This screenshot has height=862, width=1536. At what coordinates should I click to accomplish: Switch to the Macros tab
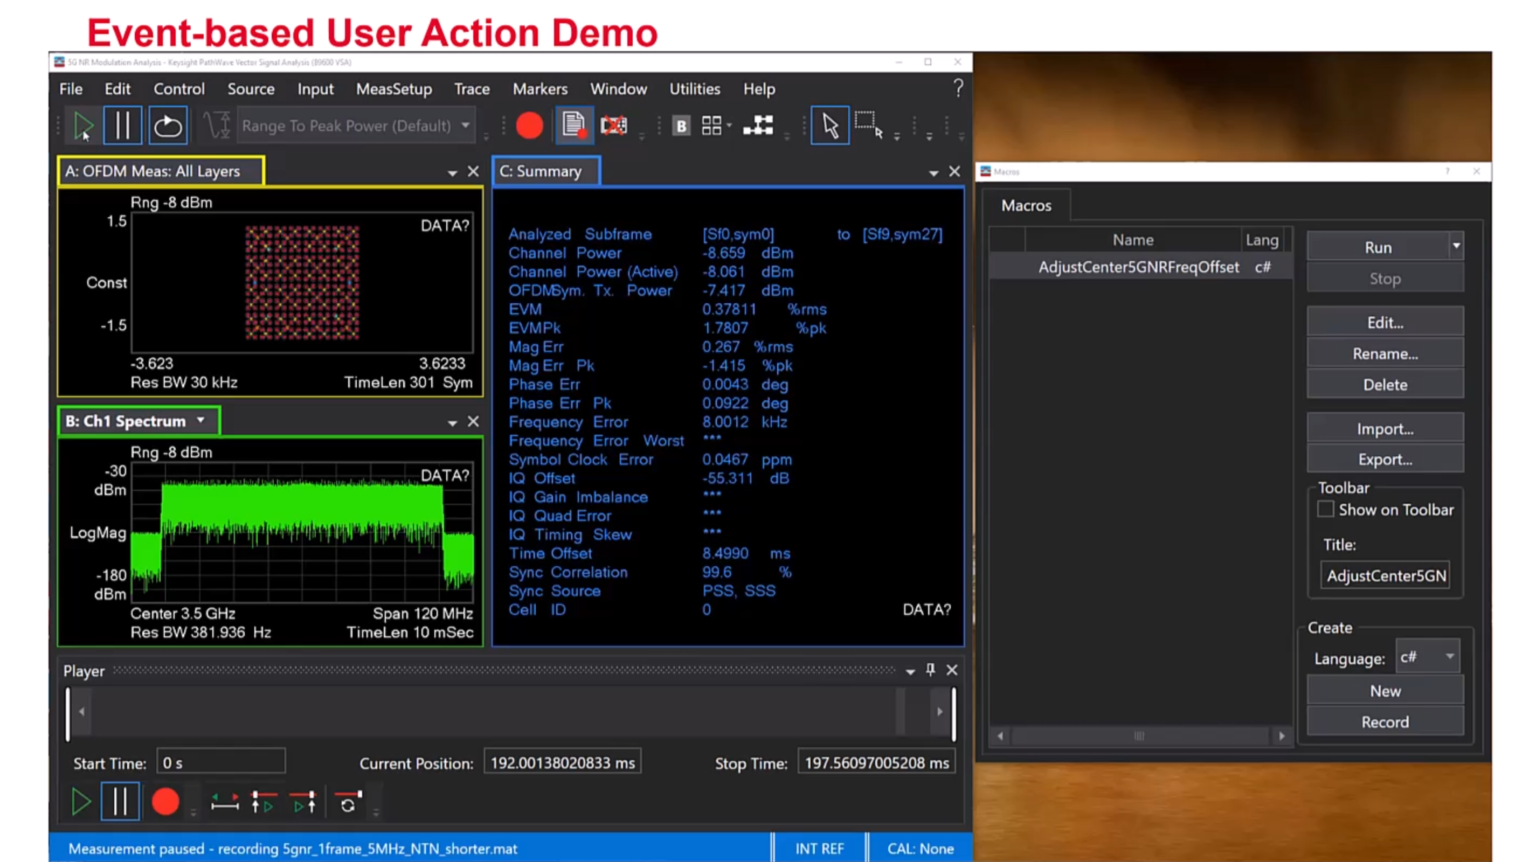[1026, 205]
